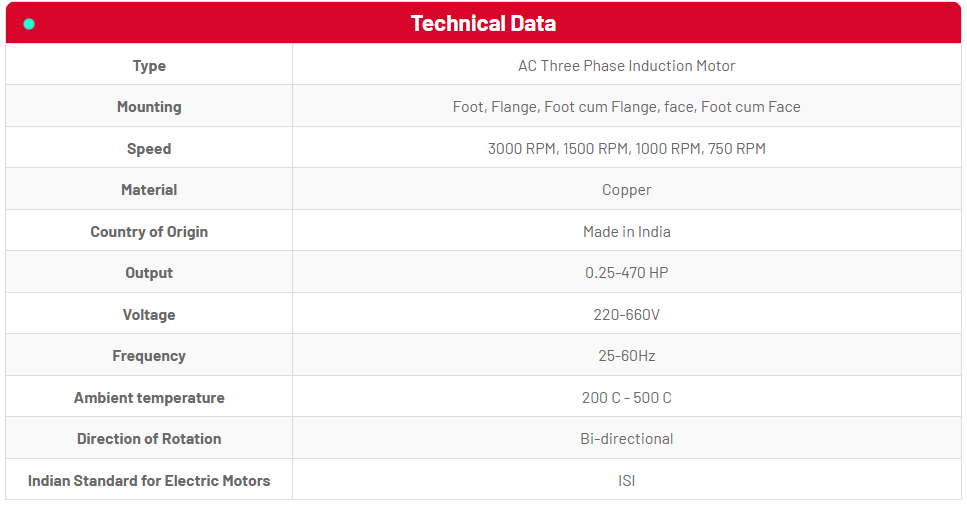The width and height of the screenshot is (967, 505).
Task: Click the Bi-directional rotation value
Action: pos(626,439)
